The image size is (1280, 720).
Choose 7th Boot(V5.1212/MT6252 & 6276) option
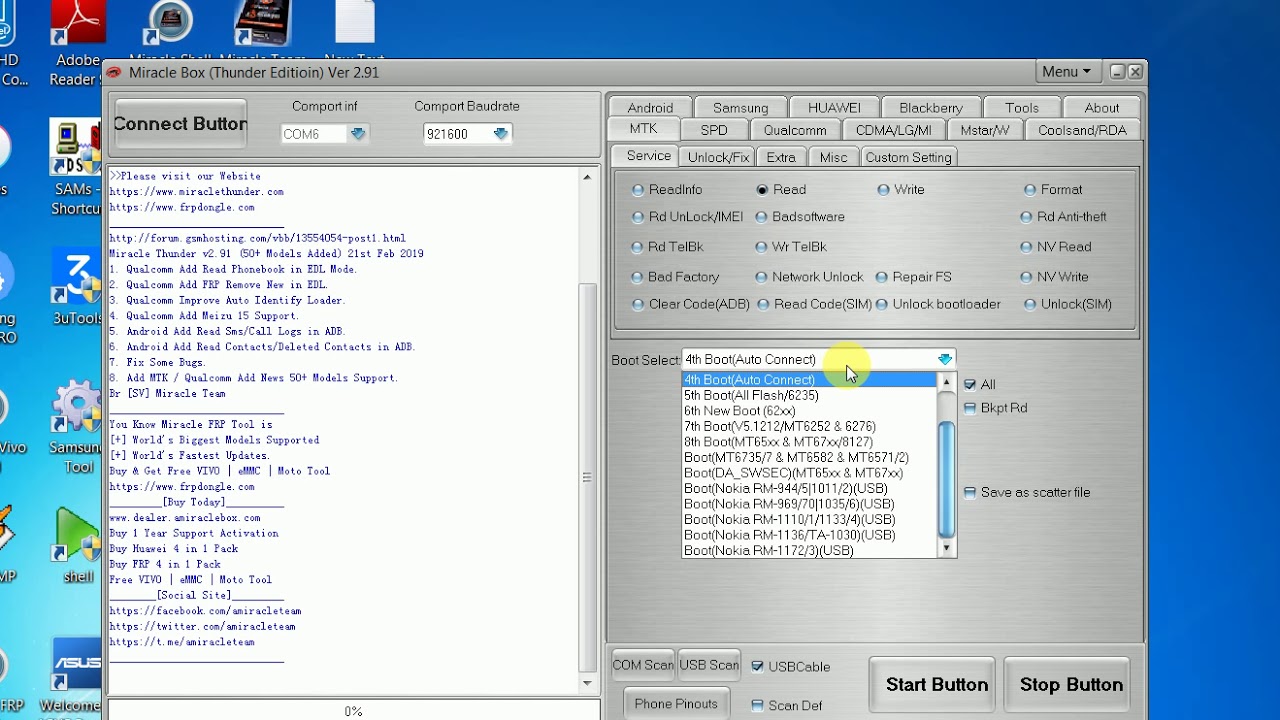click(x=809, y=426)
